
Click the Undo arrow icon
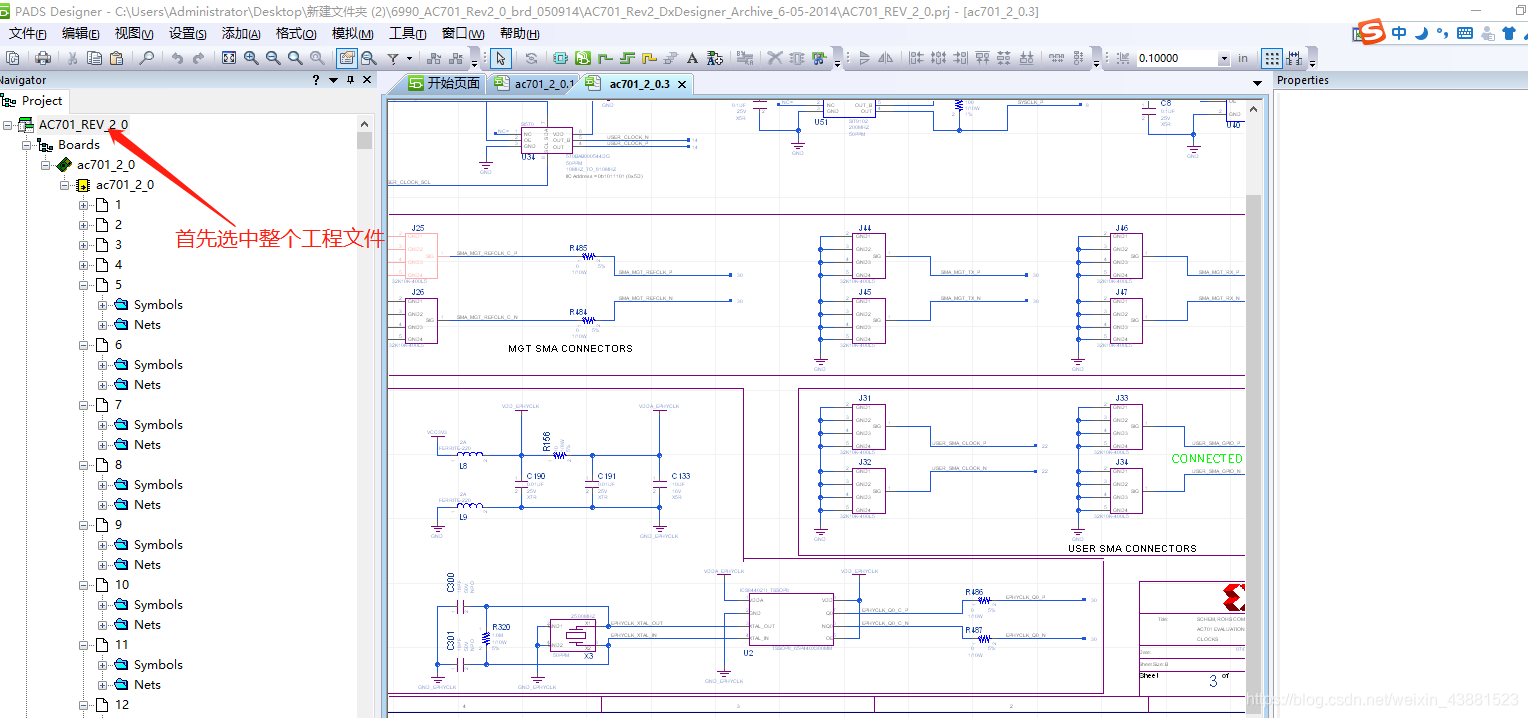point(177,58)
